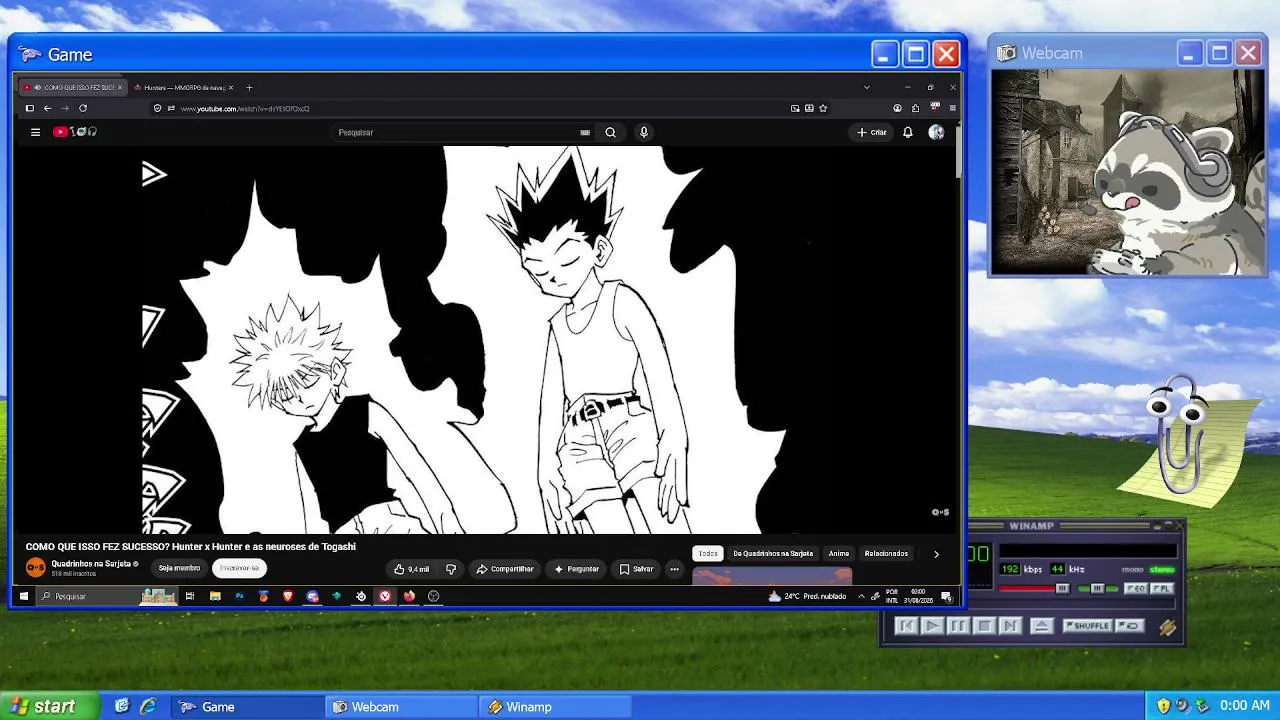Click the Winamp lightning bolt logo

pyautogui.click(x=1167, y=628)
